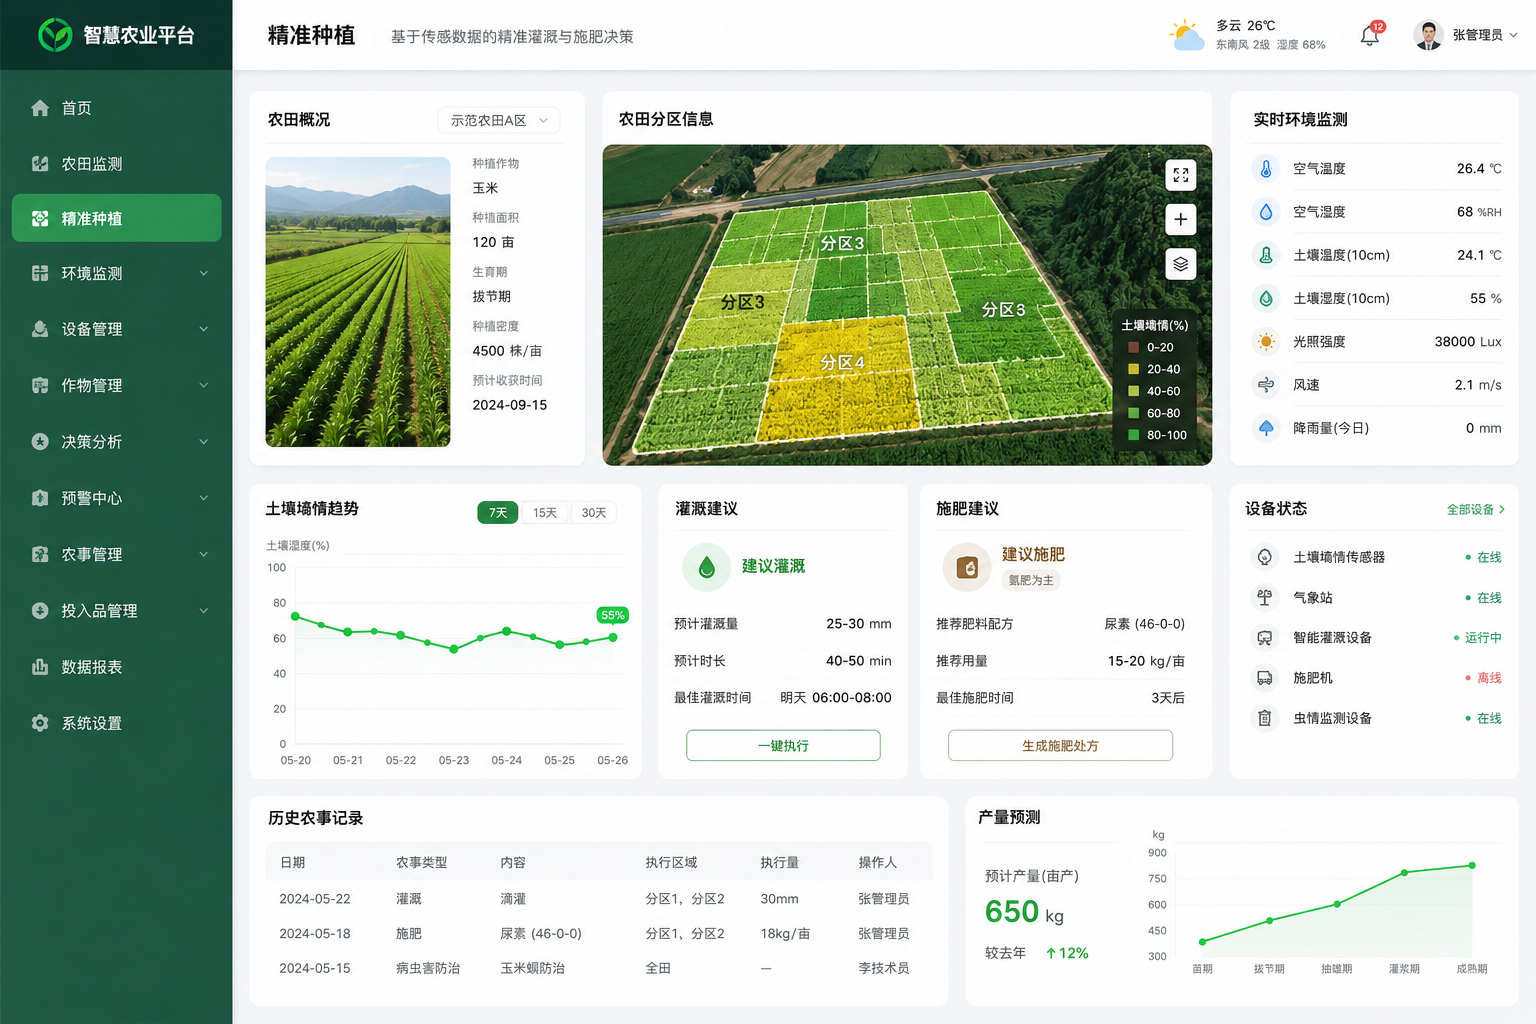The image size is (1536, 1024).
Task: Click the 05-23 soil moisture data point
Action: pos(454,649)
